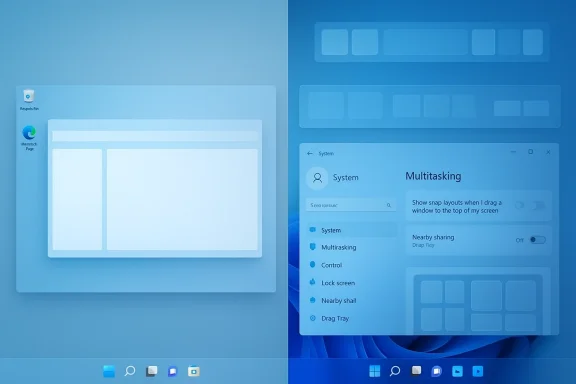Click Search icon on the left taskbar
This screenshot has height=384, width=576.
tap(130, 371)
